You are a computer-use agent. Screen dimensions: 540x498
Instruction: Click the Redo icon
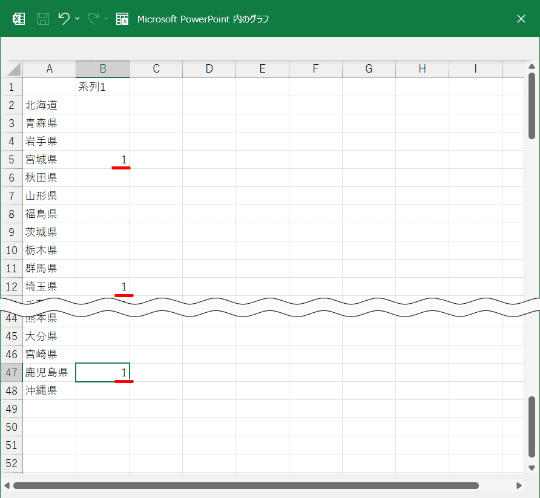tap(93, 19)
